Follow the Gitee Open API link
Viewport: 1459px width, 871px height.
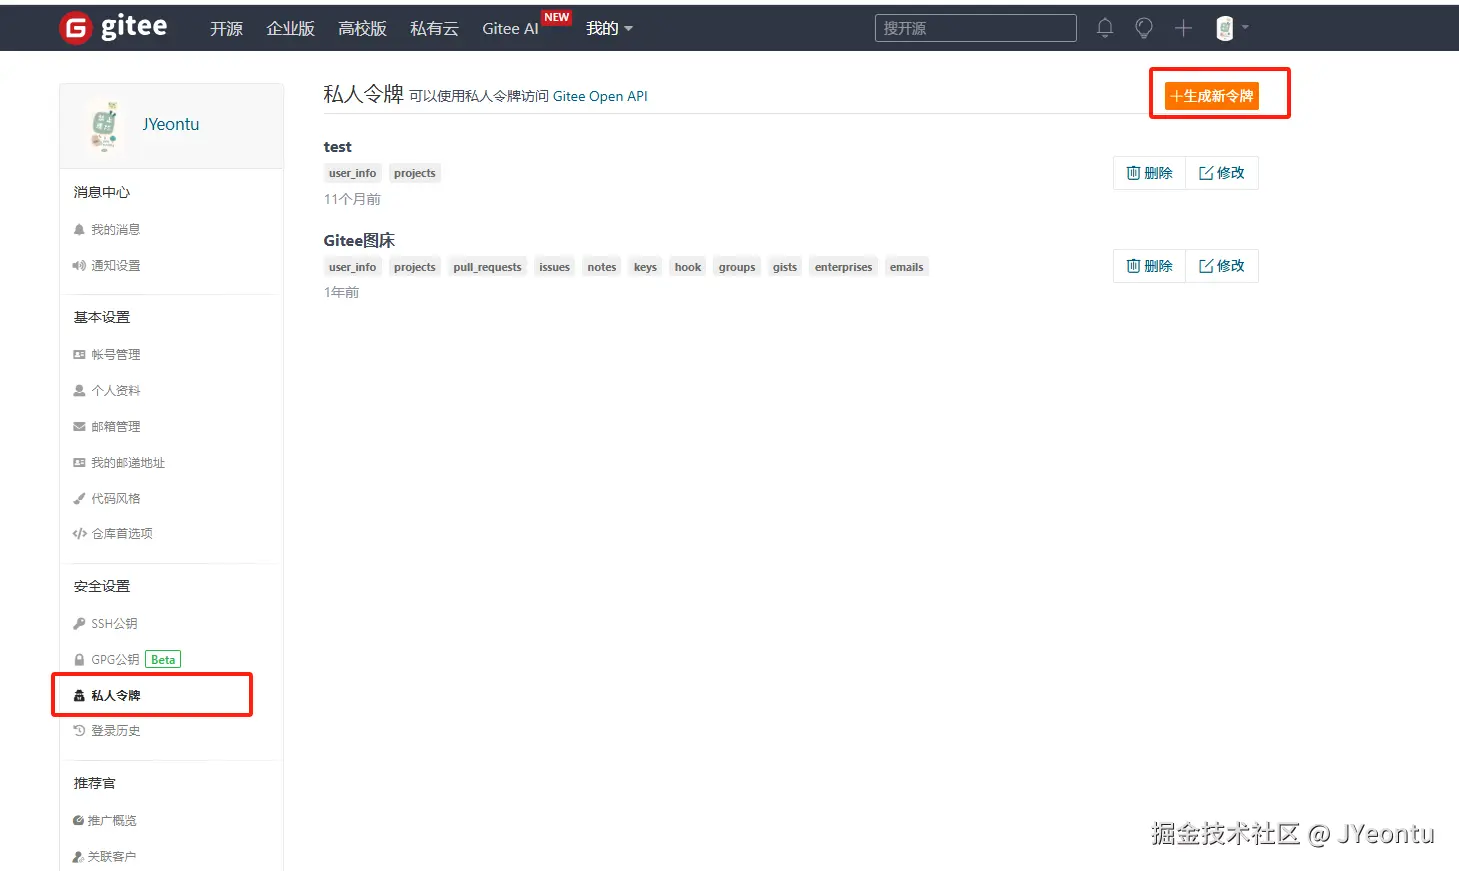[600, 96]
